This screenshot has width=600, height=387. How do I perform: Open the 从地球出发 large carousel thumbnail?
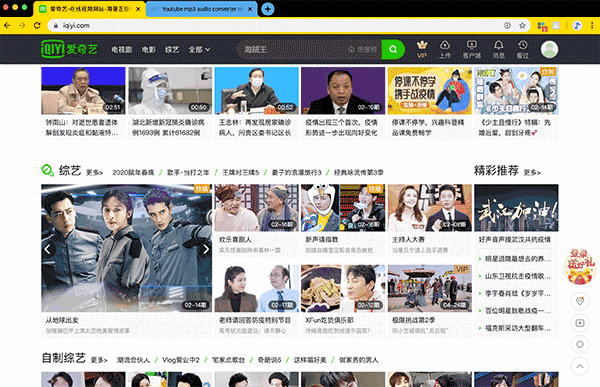126,248
